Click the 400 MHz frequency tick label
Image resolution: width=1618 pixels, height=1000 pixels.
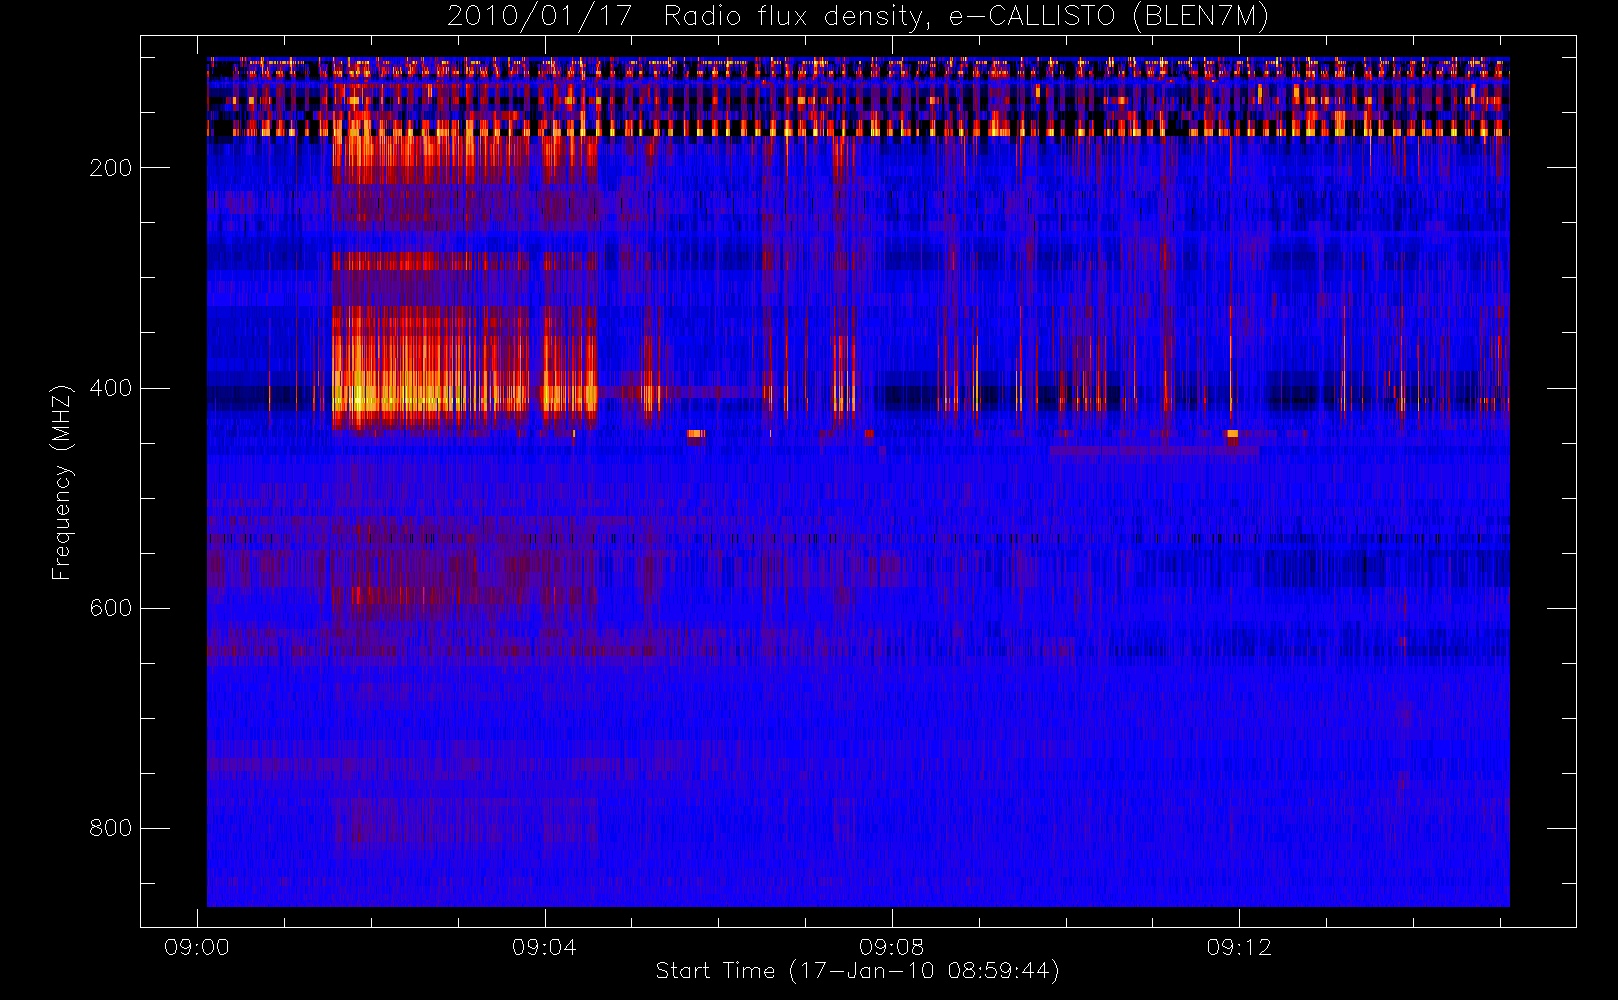click(x=110, y=388)
